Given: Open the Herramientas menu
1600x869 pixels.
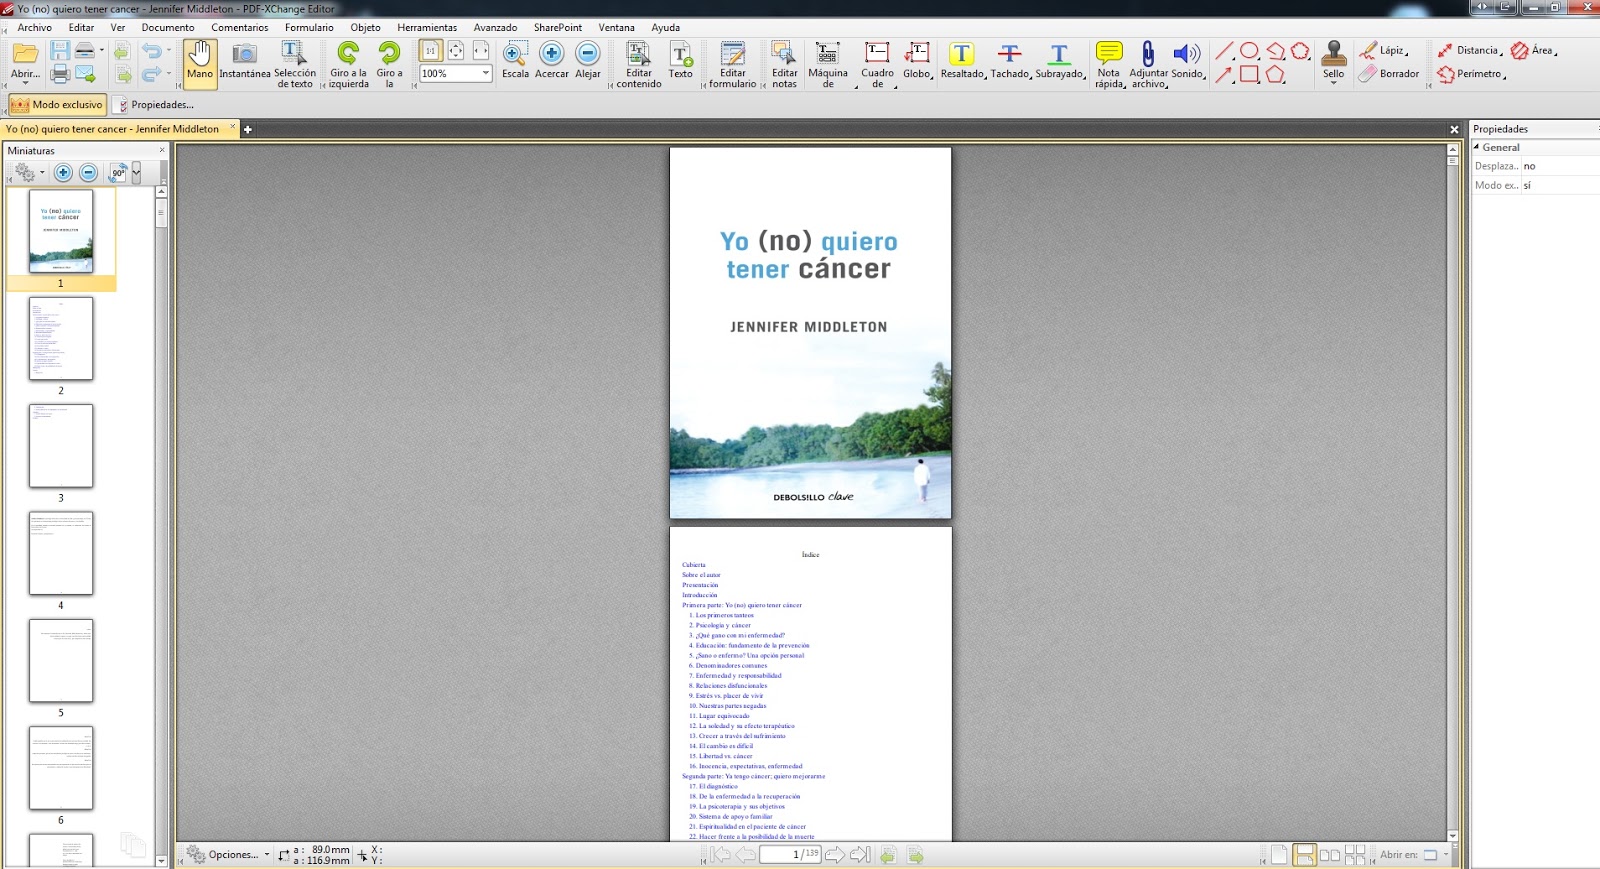Looking at the screenshot, I should pyautogui.click(x=427, y=28).
